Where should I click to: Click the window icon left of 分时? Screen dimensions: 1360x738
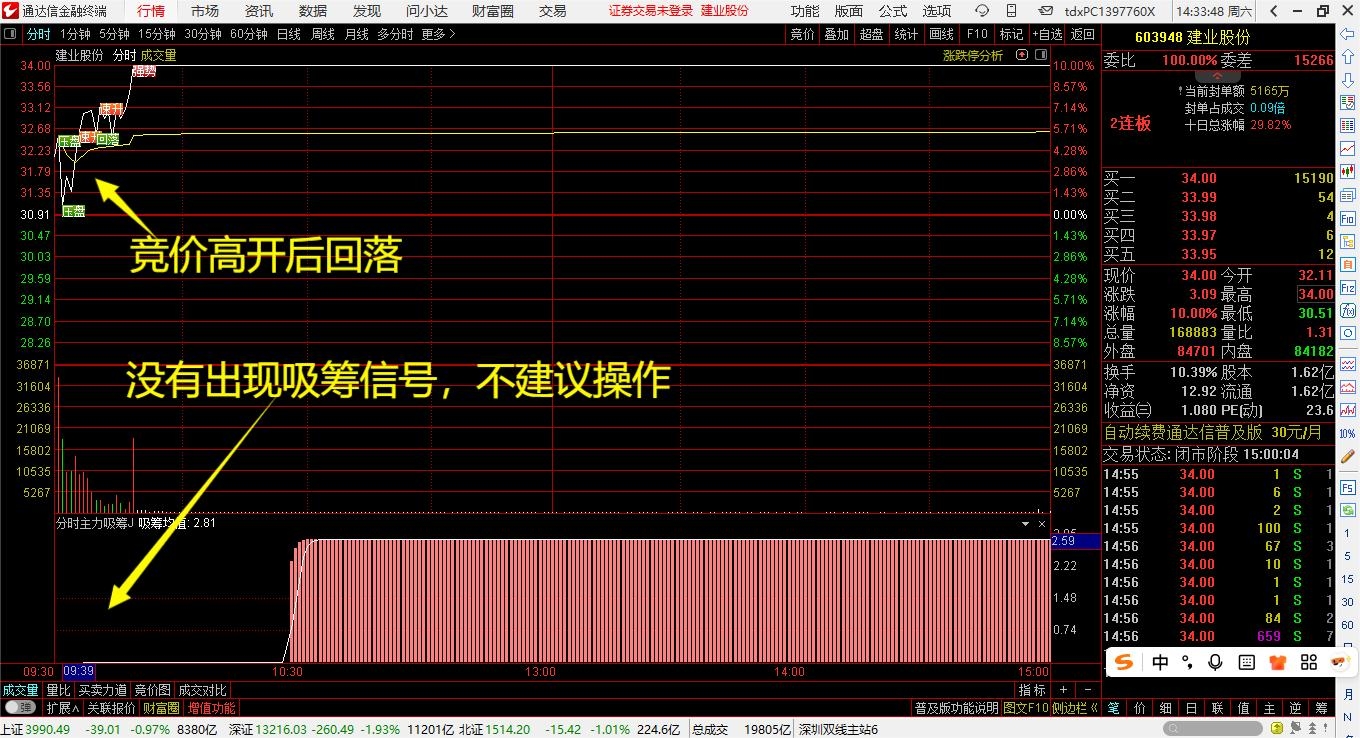[10, 34]
